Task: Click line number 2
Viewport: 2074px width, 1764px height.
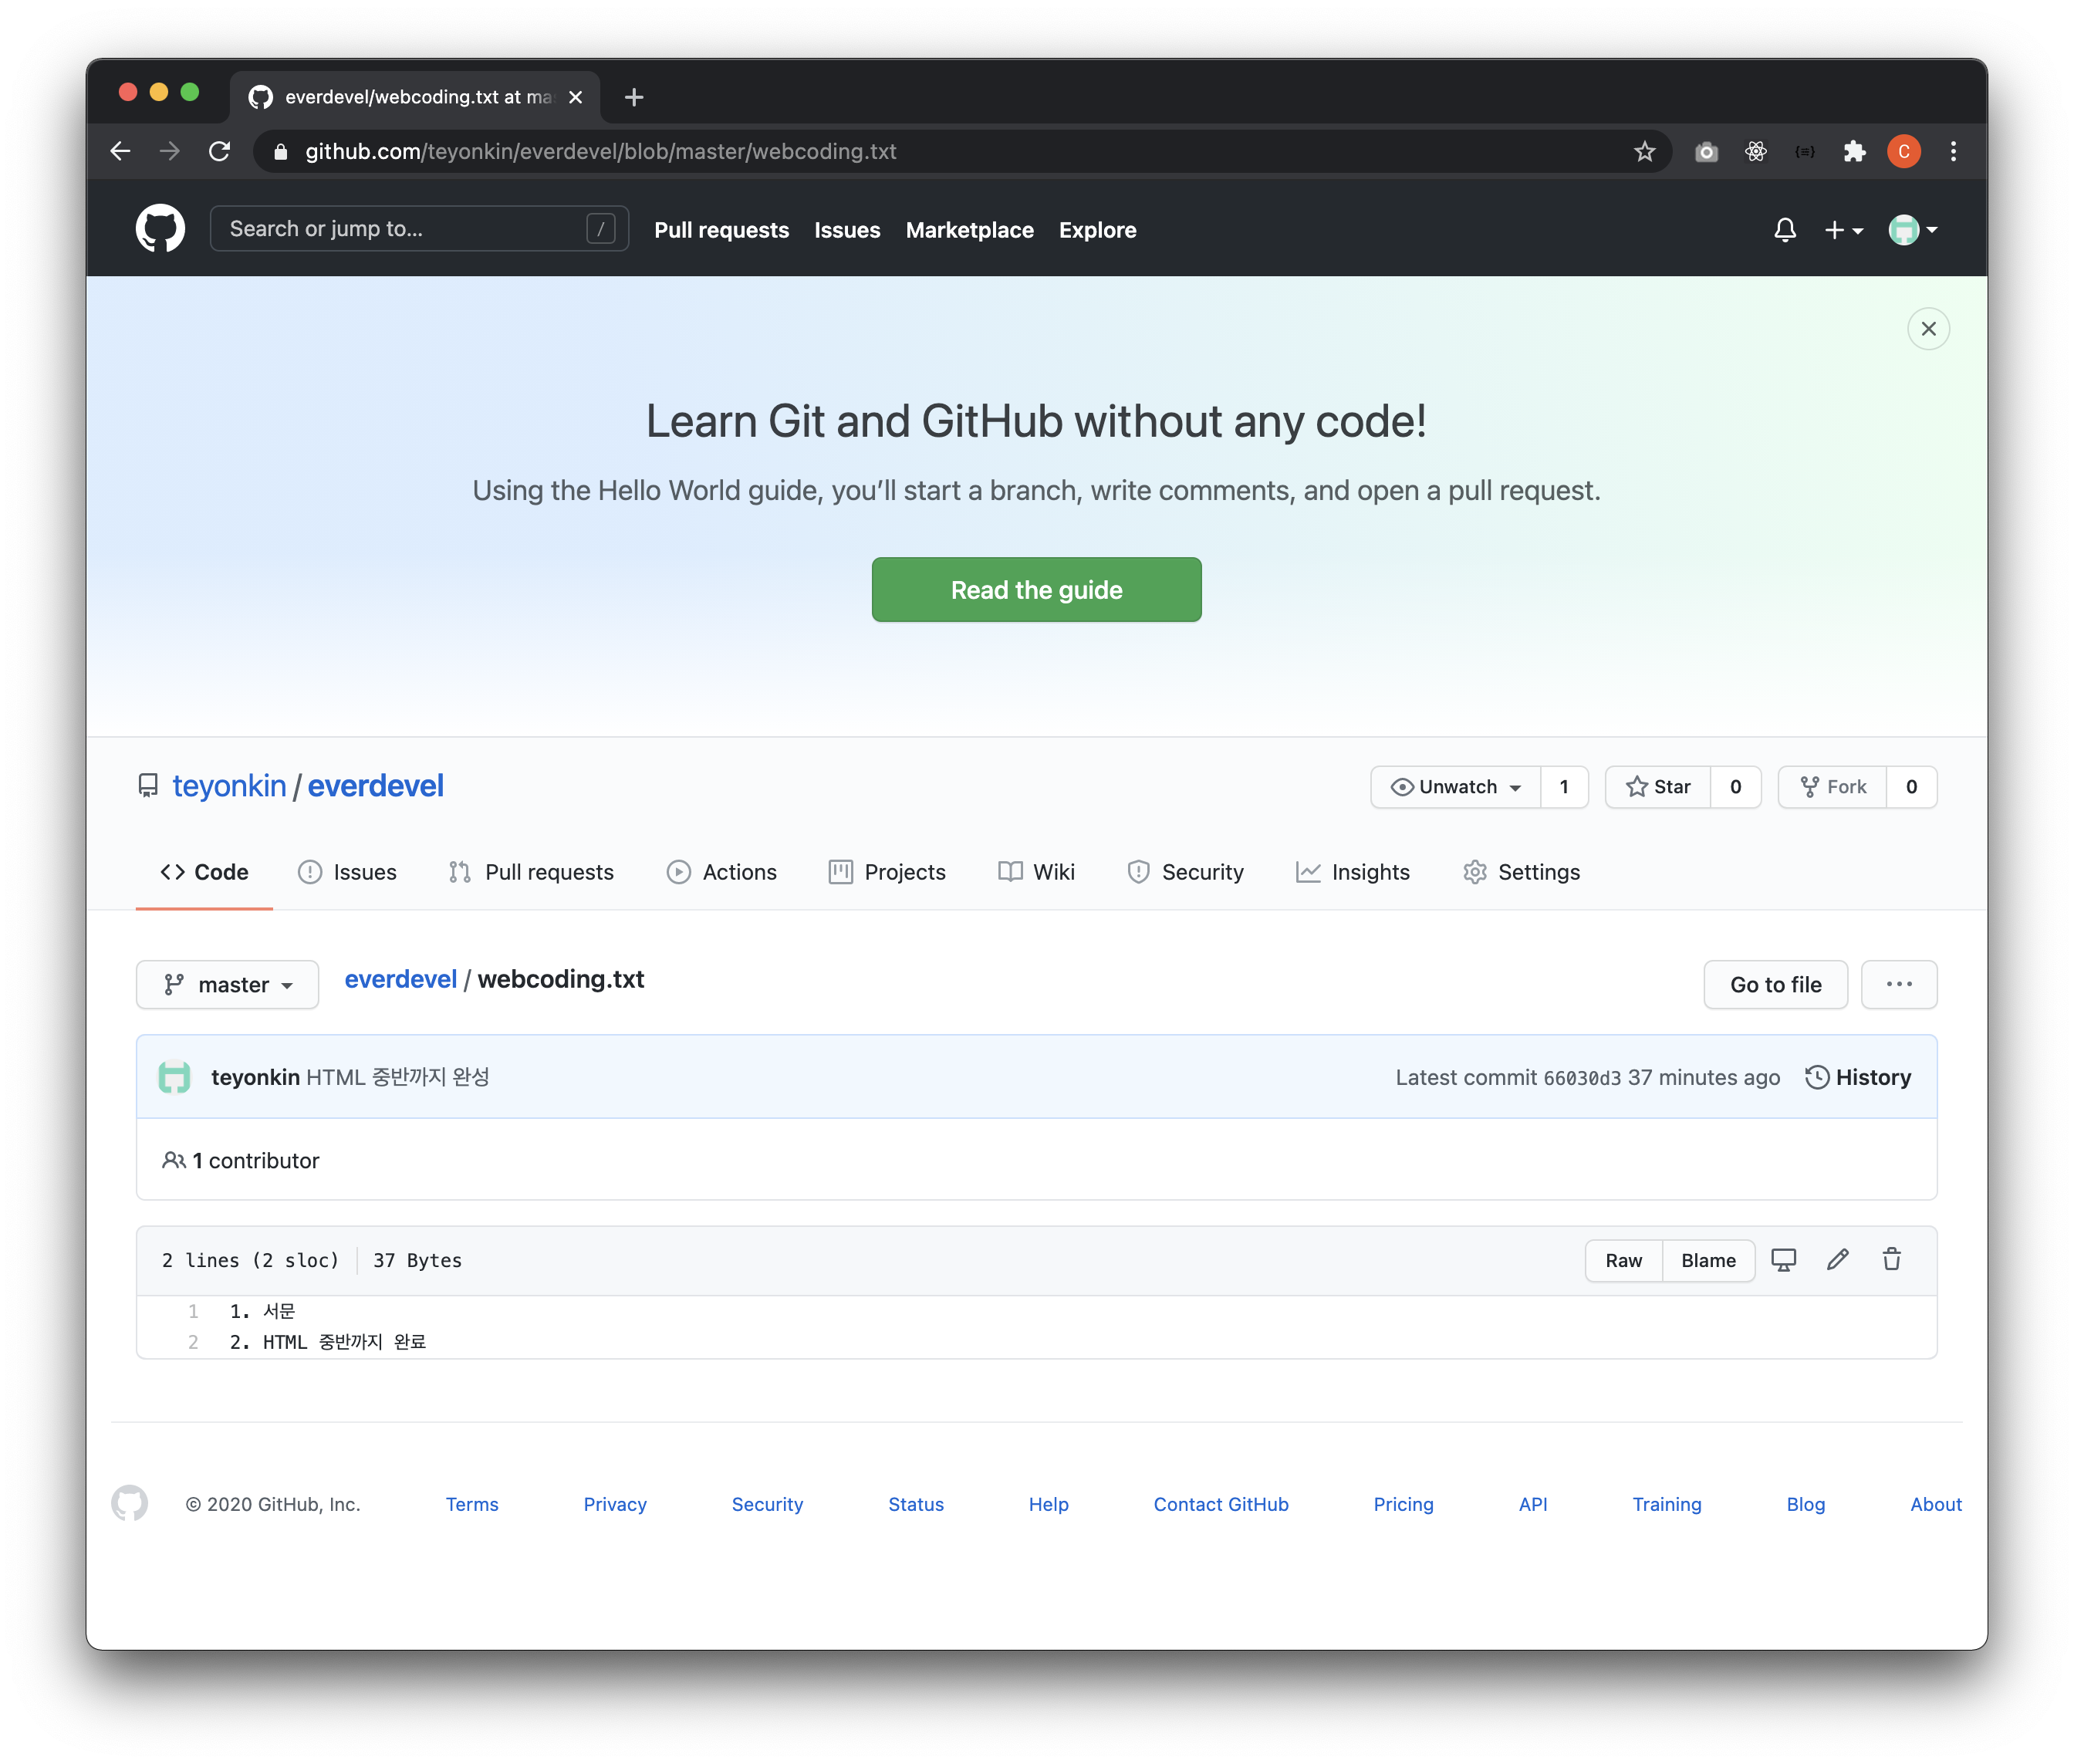Action: pos(193,1342)
